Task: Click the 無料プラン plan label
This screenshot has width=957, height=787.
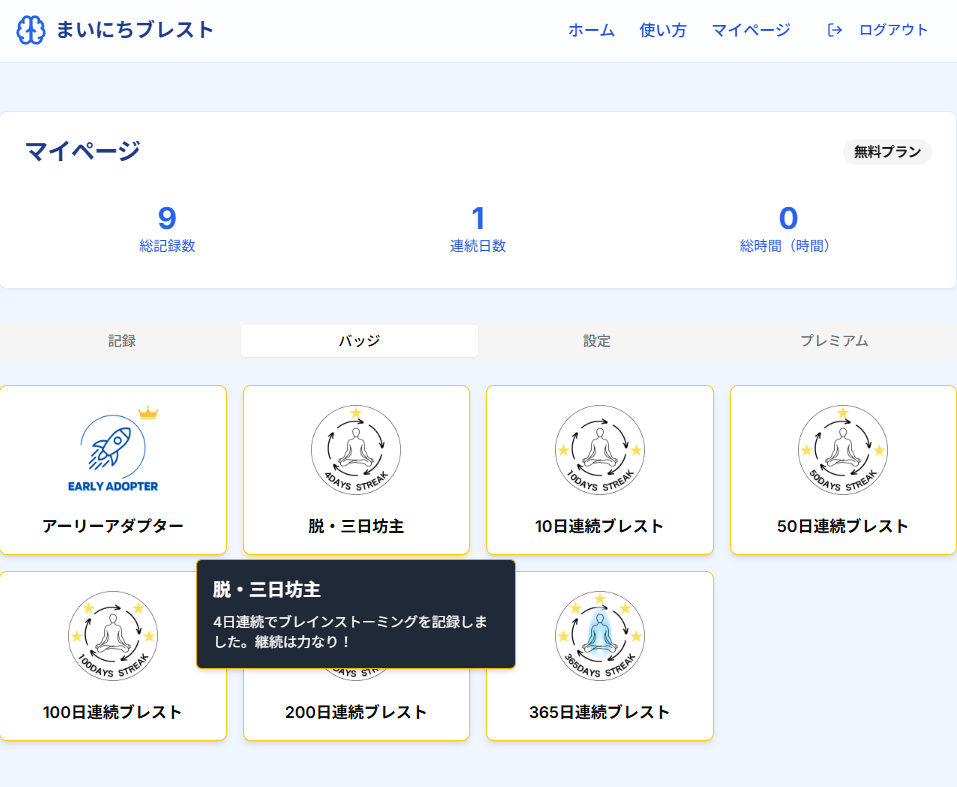Action: click(887, 152)
